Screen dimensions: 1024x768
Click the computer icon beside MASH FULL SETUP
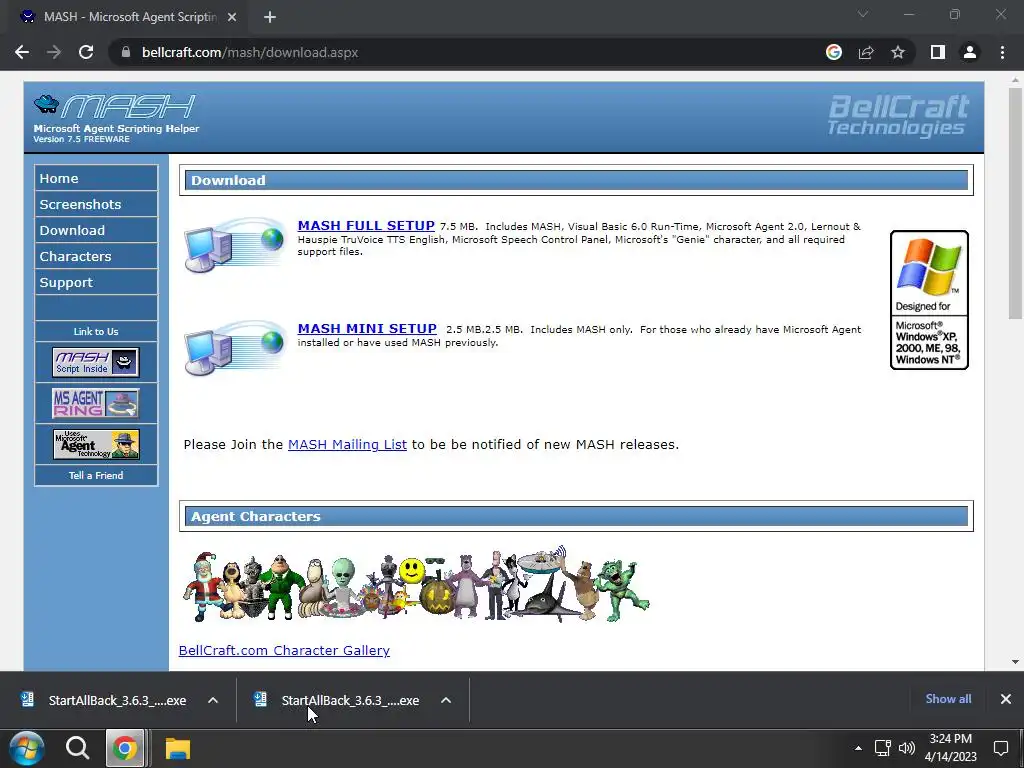click(234, 245)
